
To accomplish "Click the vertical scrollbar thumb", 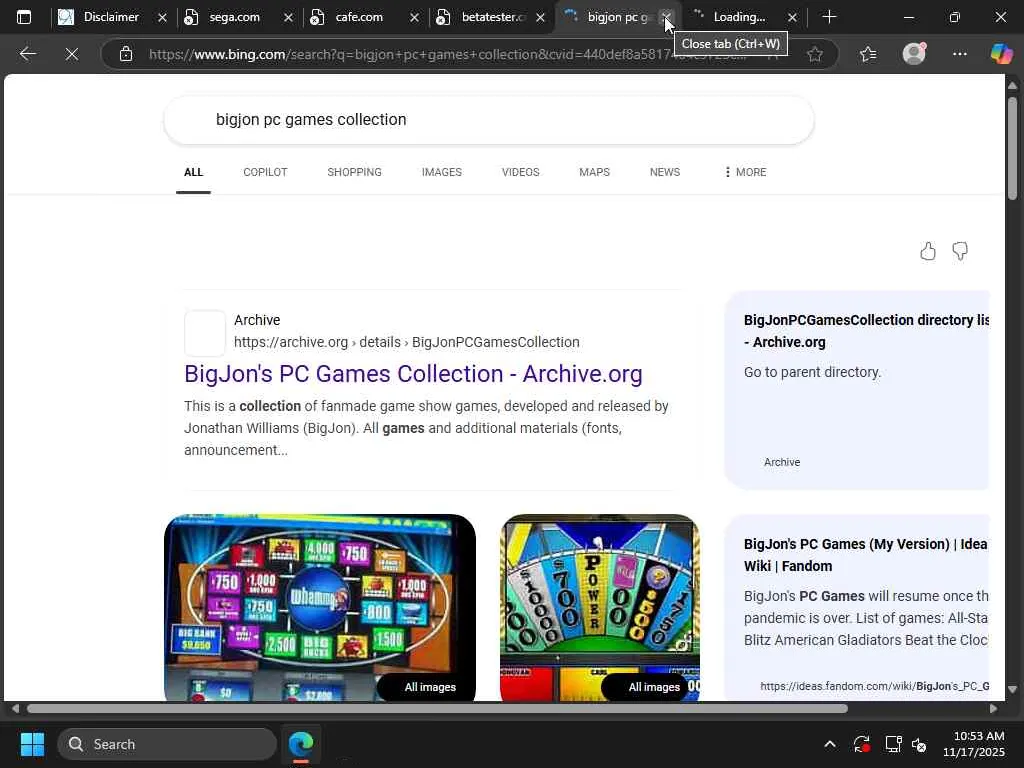I will pos(1012,149).
